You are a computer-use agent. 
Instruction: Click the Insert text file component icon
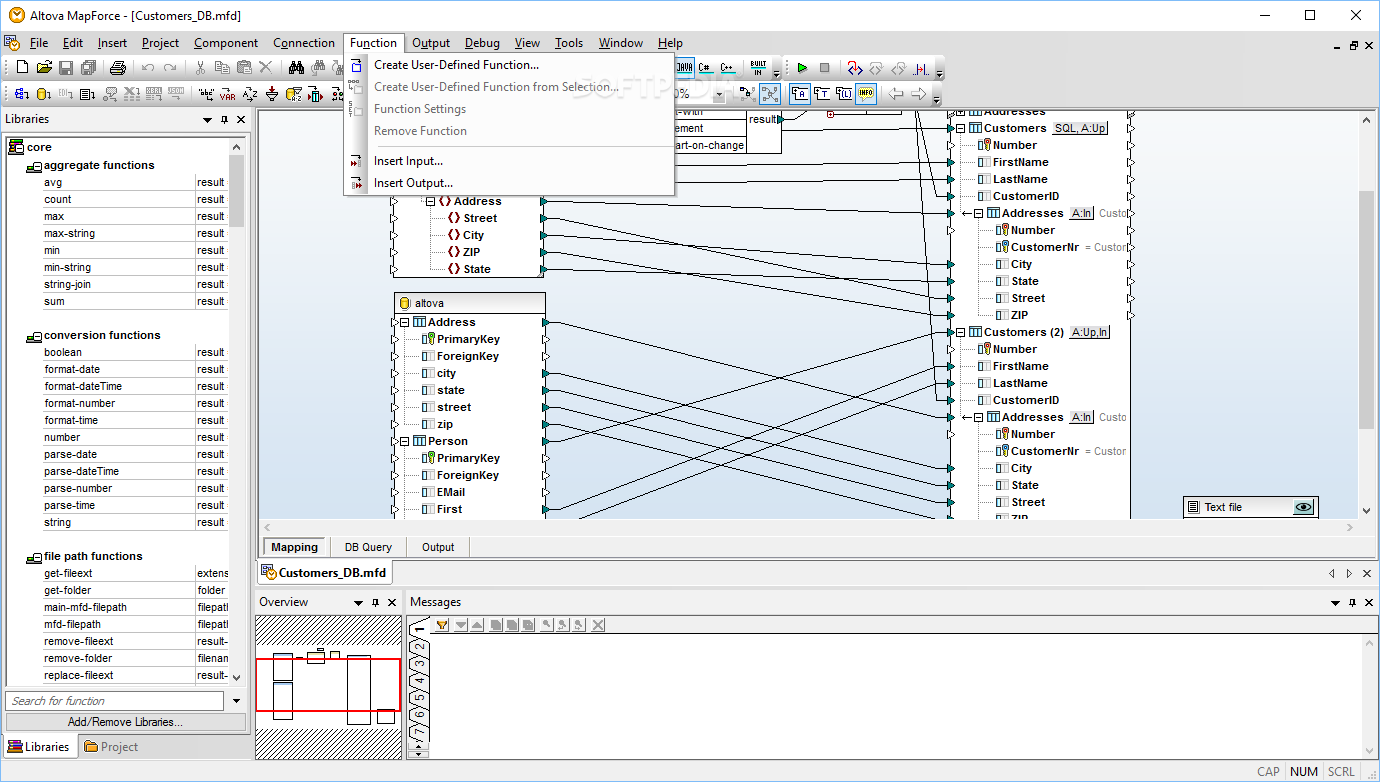[88, 94]
